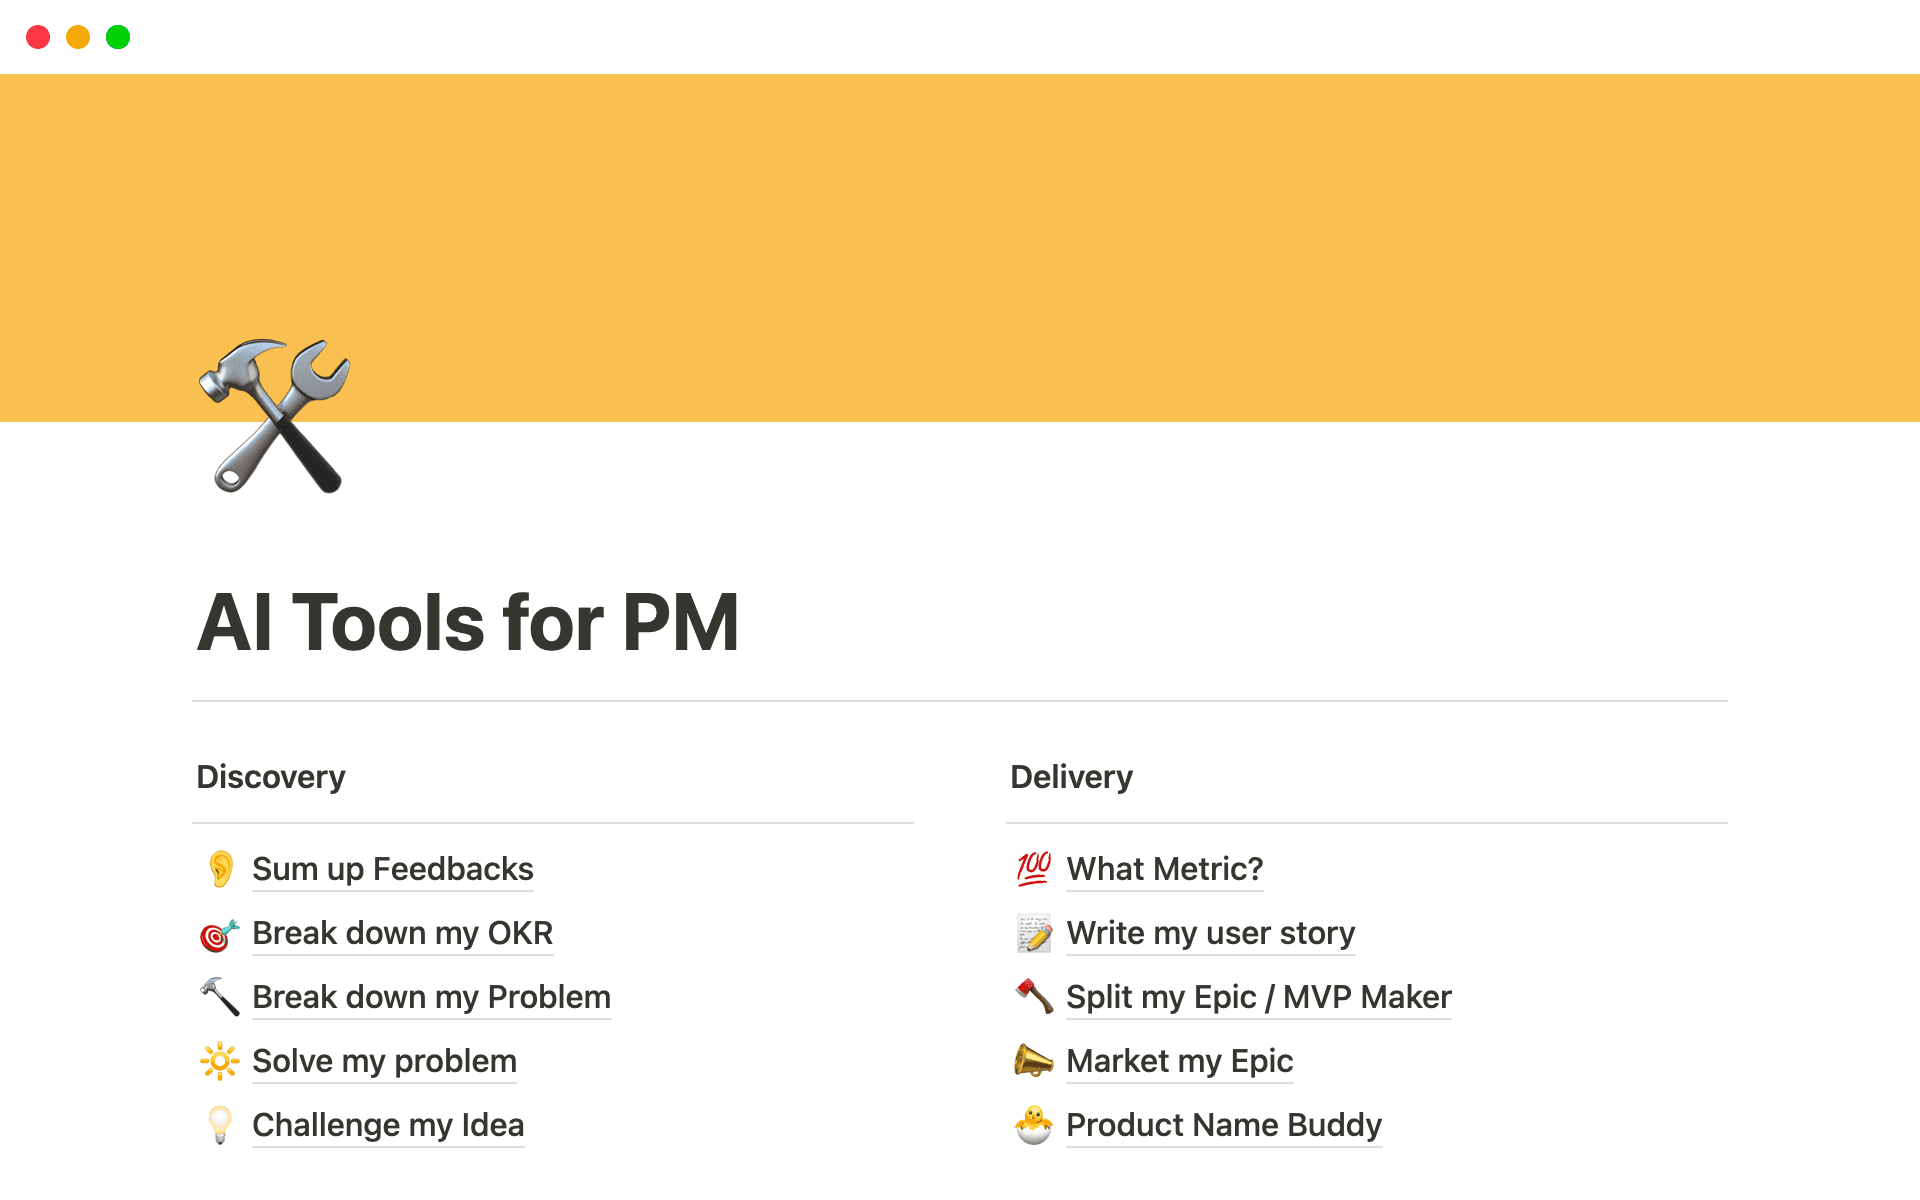Screen dimensions: 1920x1200
Task: Click the hammer and wrench page icon
Action: point(273,414)
